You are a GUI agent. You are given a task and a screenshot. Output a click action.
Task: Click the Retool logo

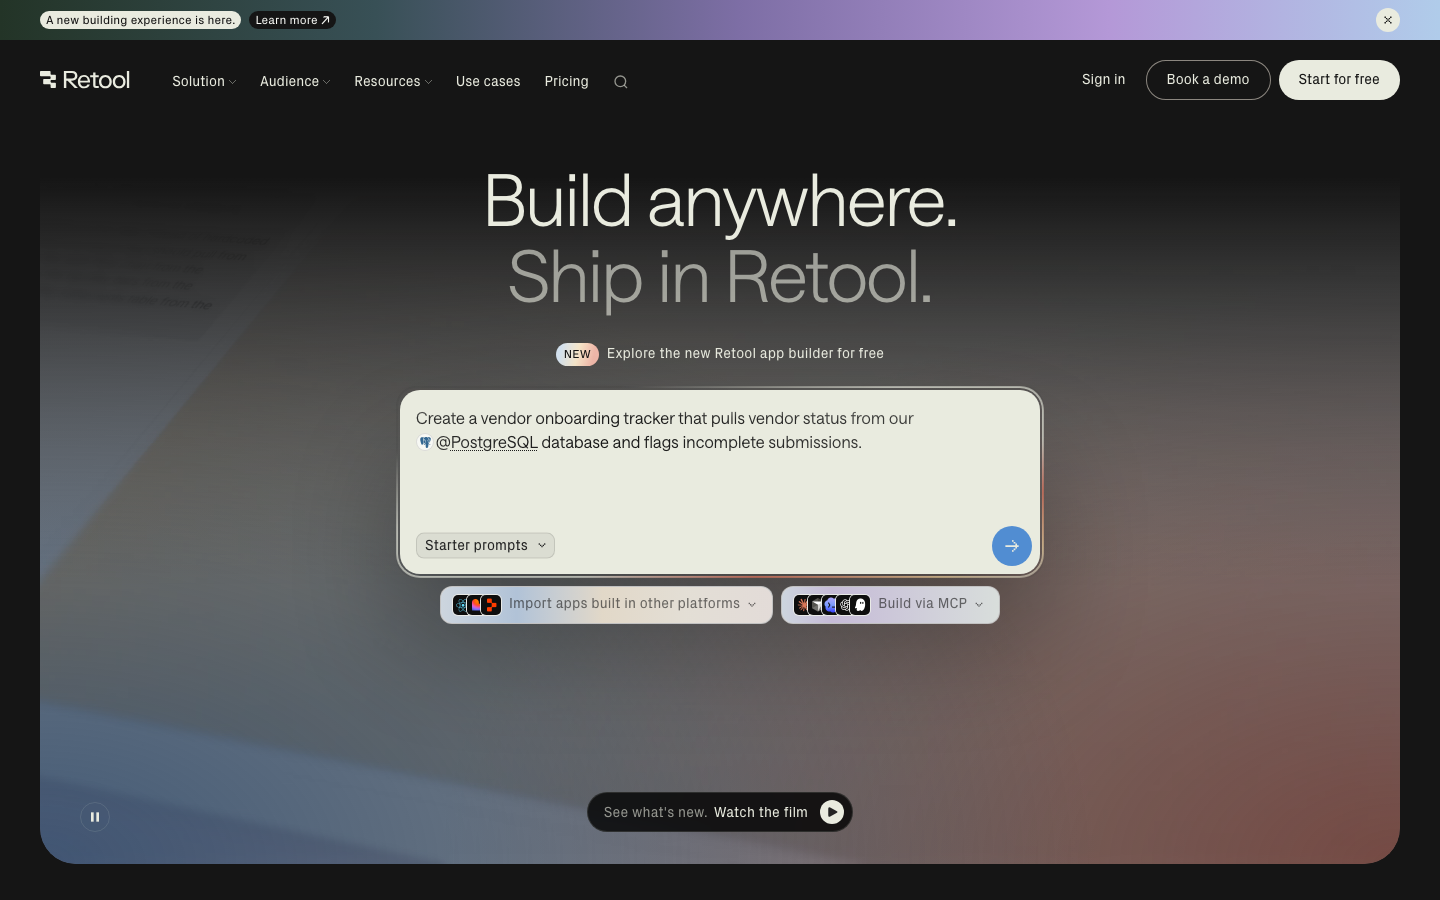pyautogui.click(x=85, y=80)
